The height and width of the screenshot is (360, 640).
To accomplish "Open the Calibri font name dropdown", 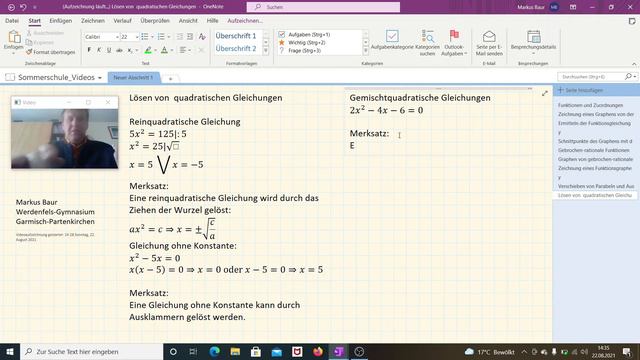I will pos(117,37).
